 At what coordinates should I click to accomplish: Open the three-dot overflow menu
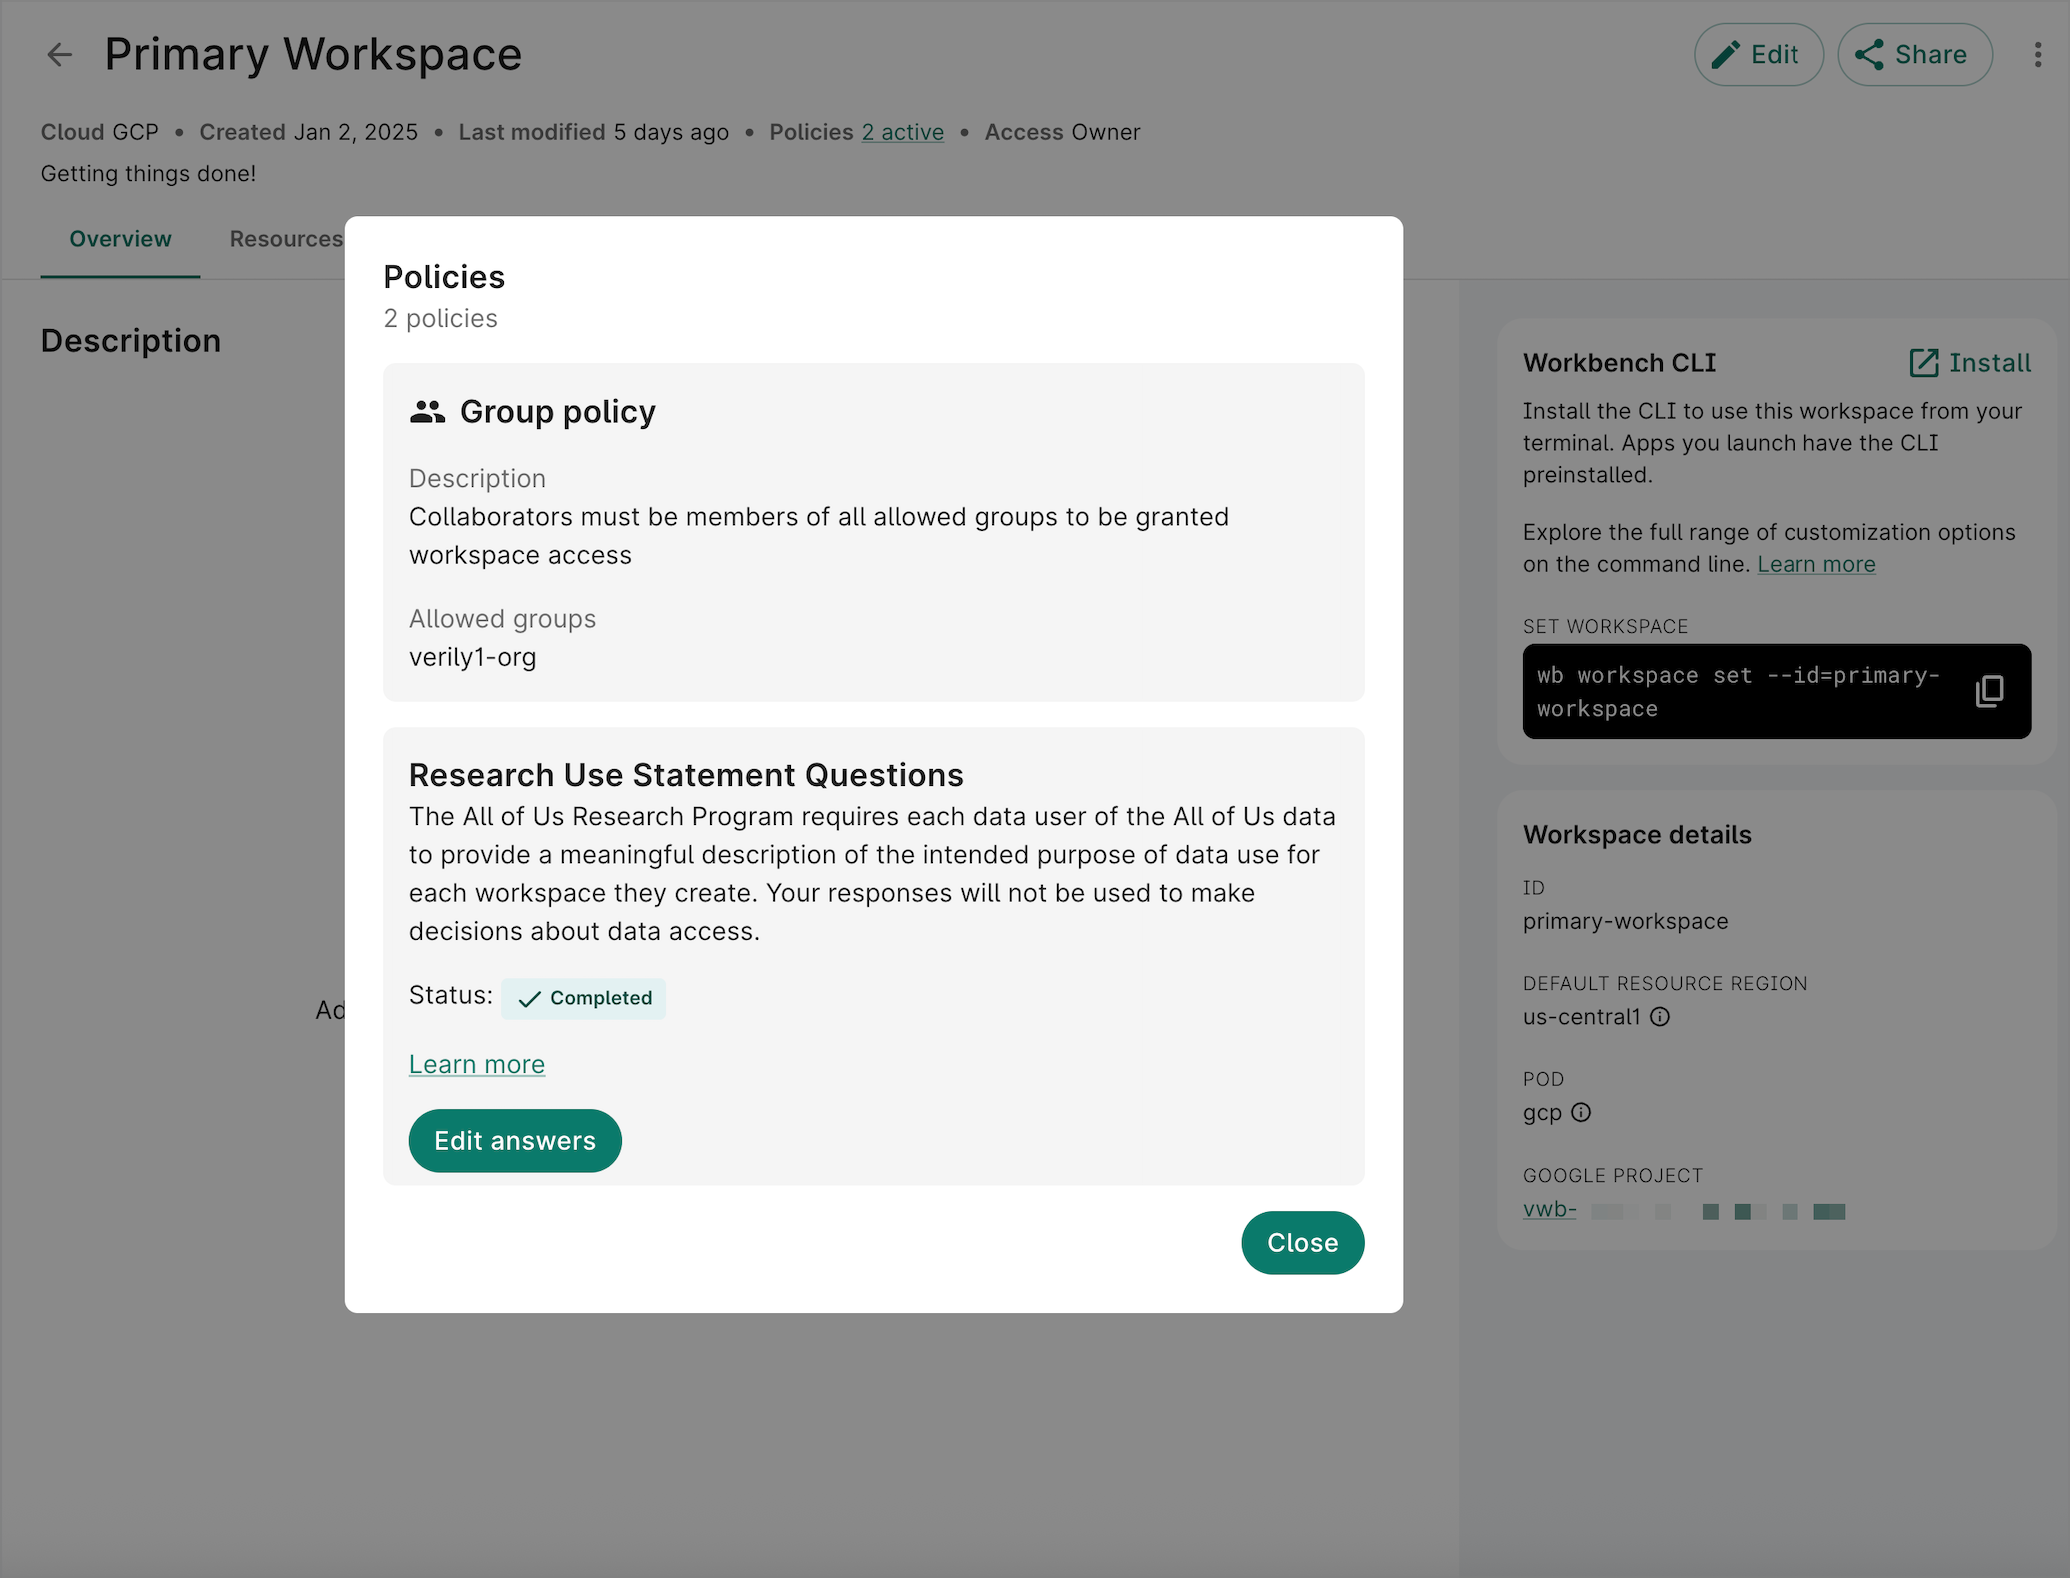2039,55
